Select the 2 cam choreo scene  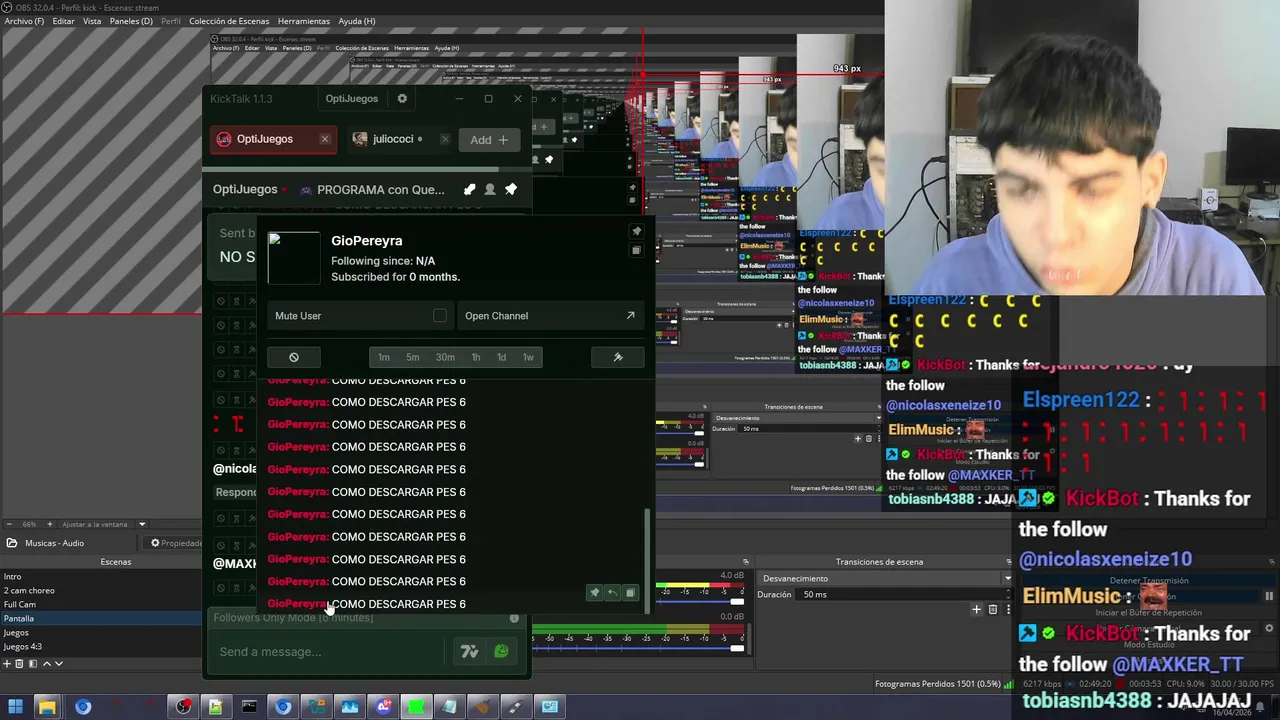pos(102,590)
